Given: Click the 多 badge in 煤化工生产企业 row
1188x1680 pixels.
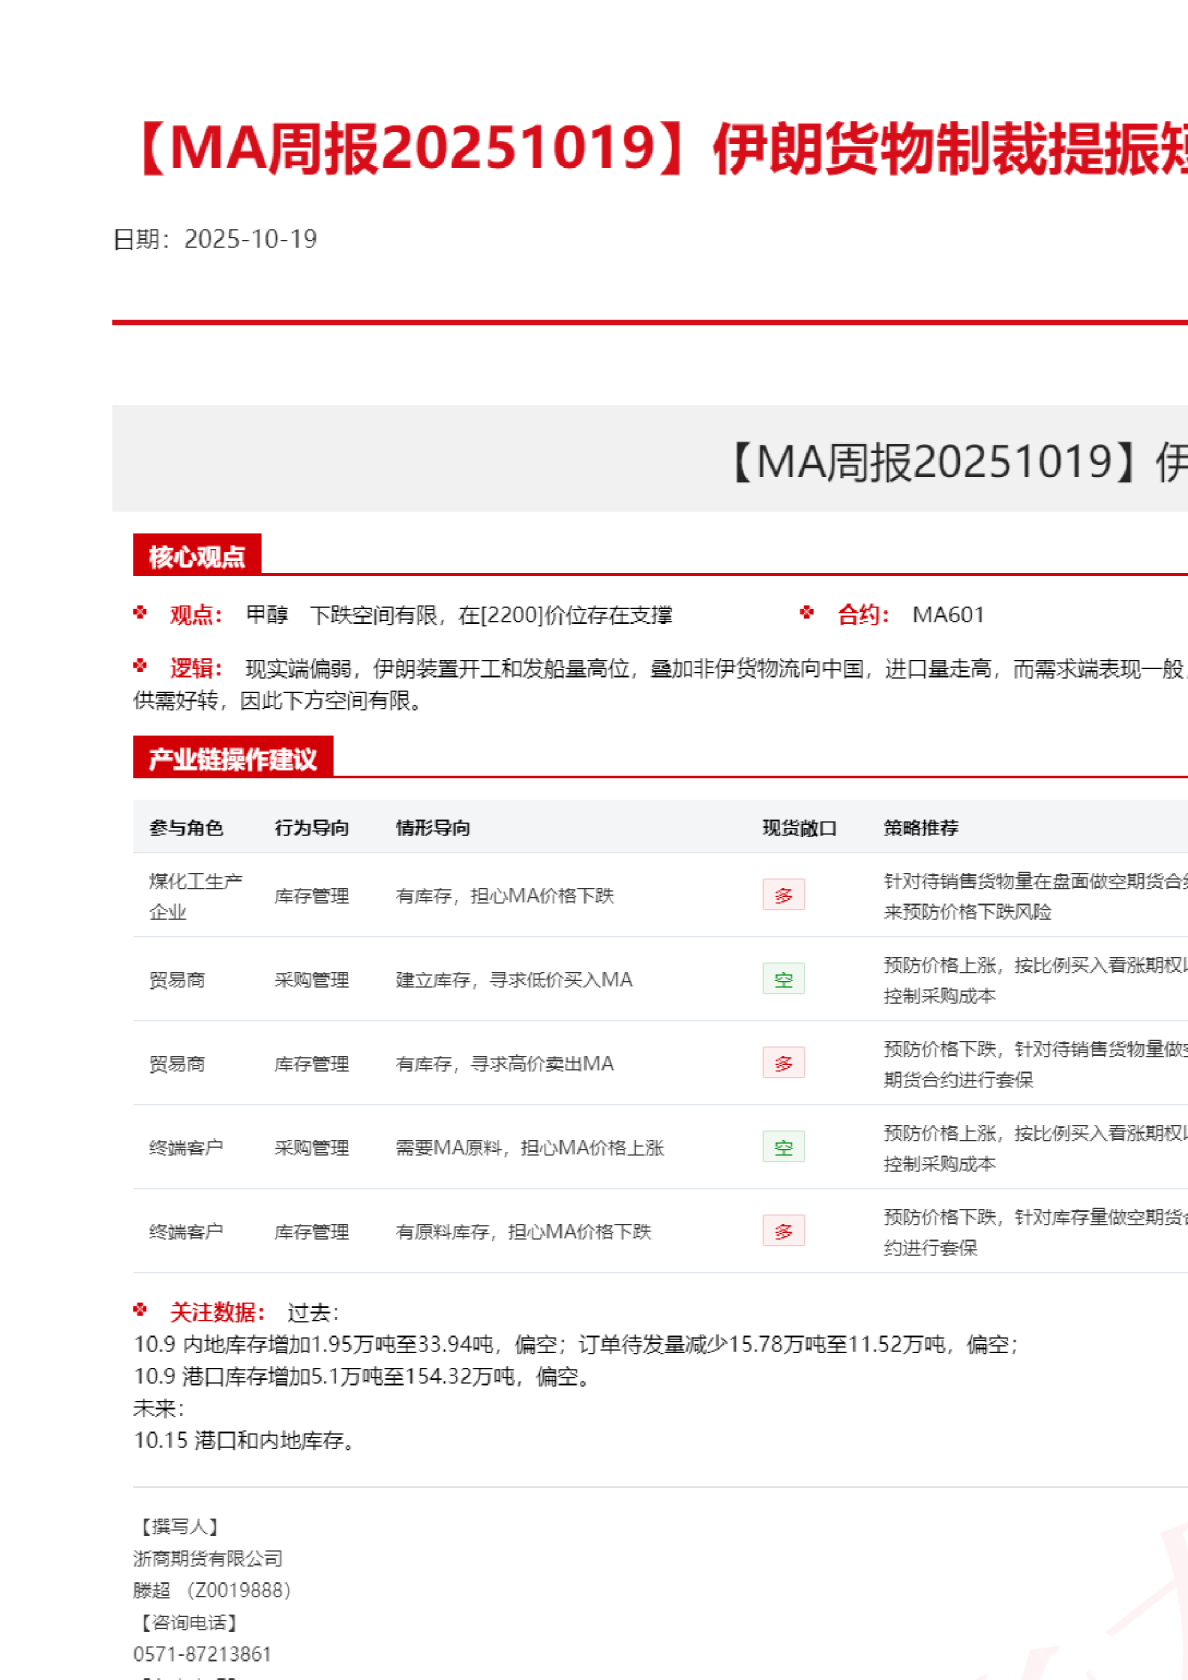Looking at the screenshot, I should tap(783, 895).
